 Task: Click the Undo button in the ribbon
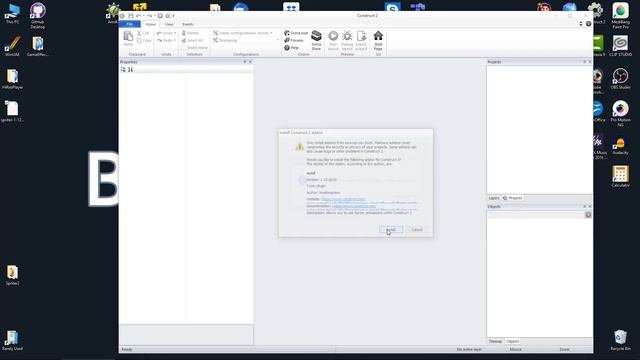pos(165,33)
